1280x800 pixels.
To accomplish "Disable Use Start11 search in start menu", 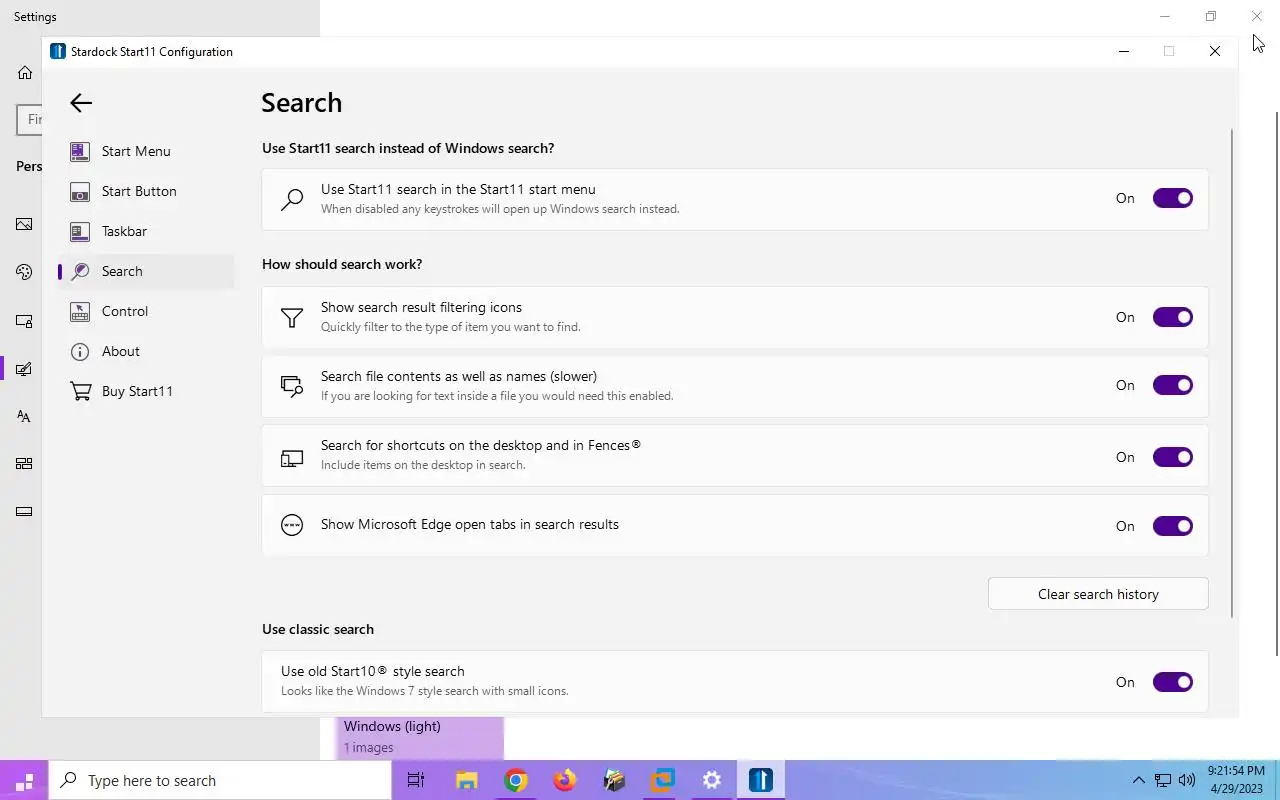I will pos(1173,198).
